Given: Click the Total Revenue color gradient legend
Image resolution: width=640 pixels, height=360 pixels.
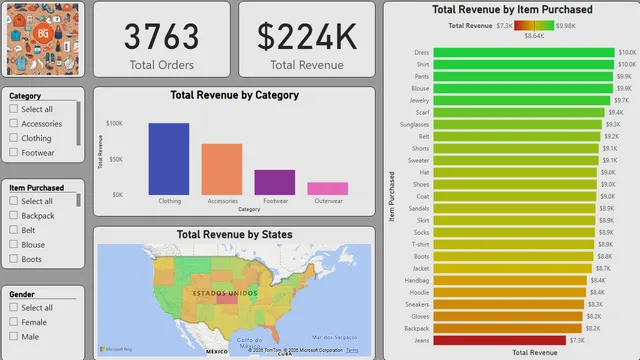Looking at the screenshot, I should point(534,26).
